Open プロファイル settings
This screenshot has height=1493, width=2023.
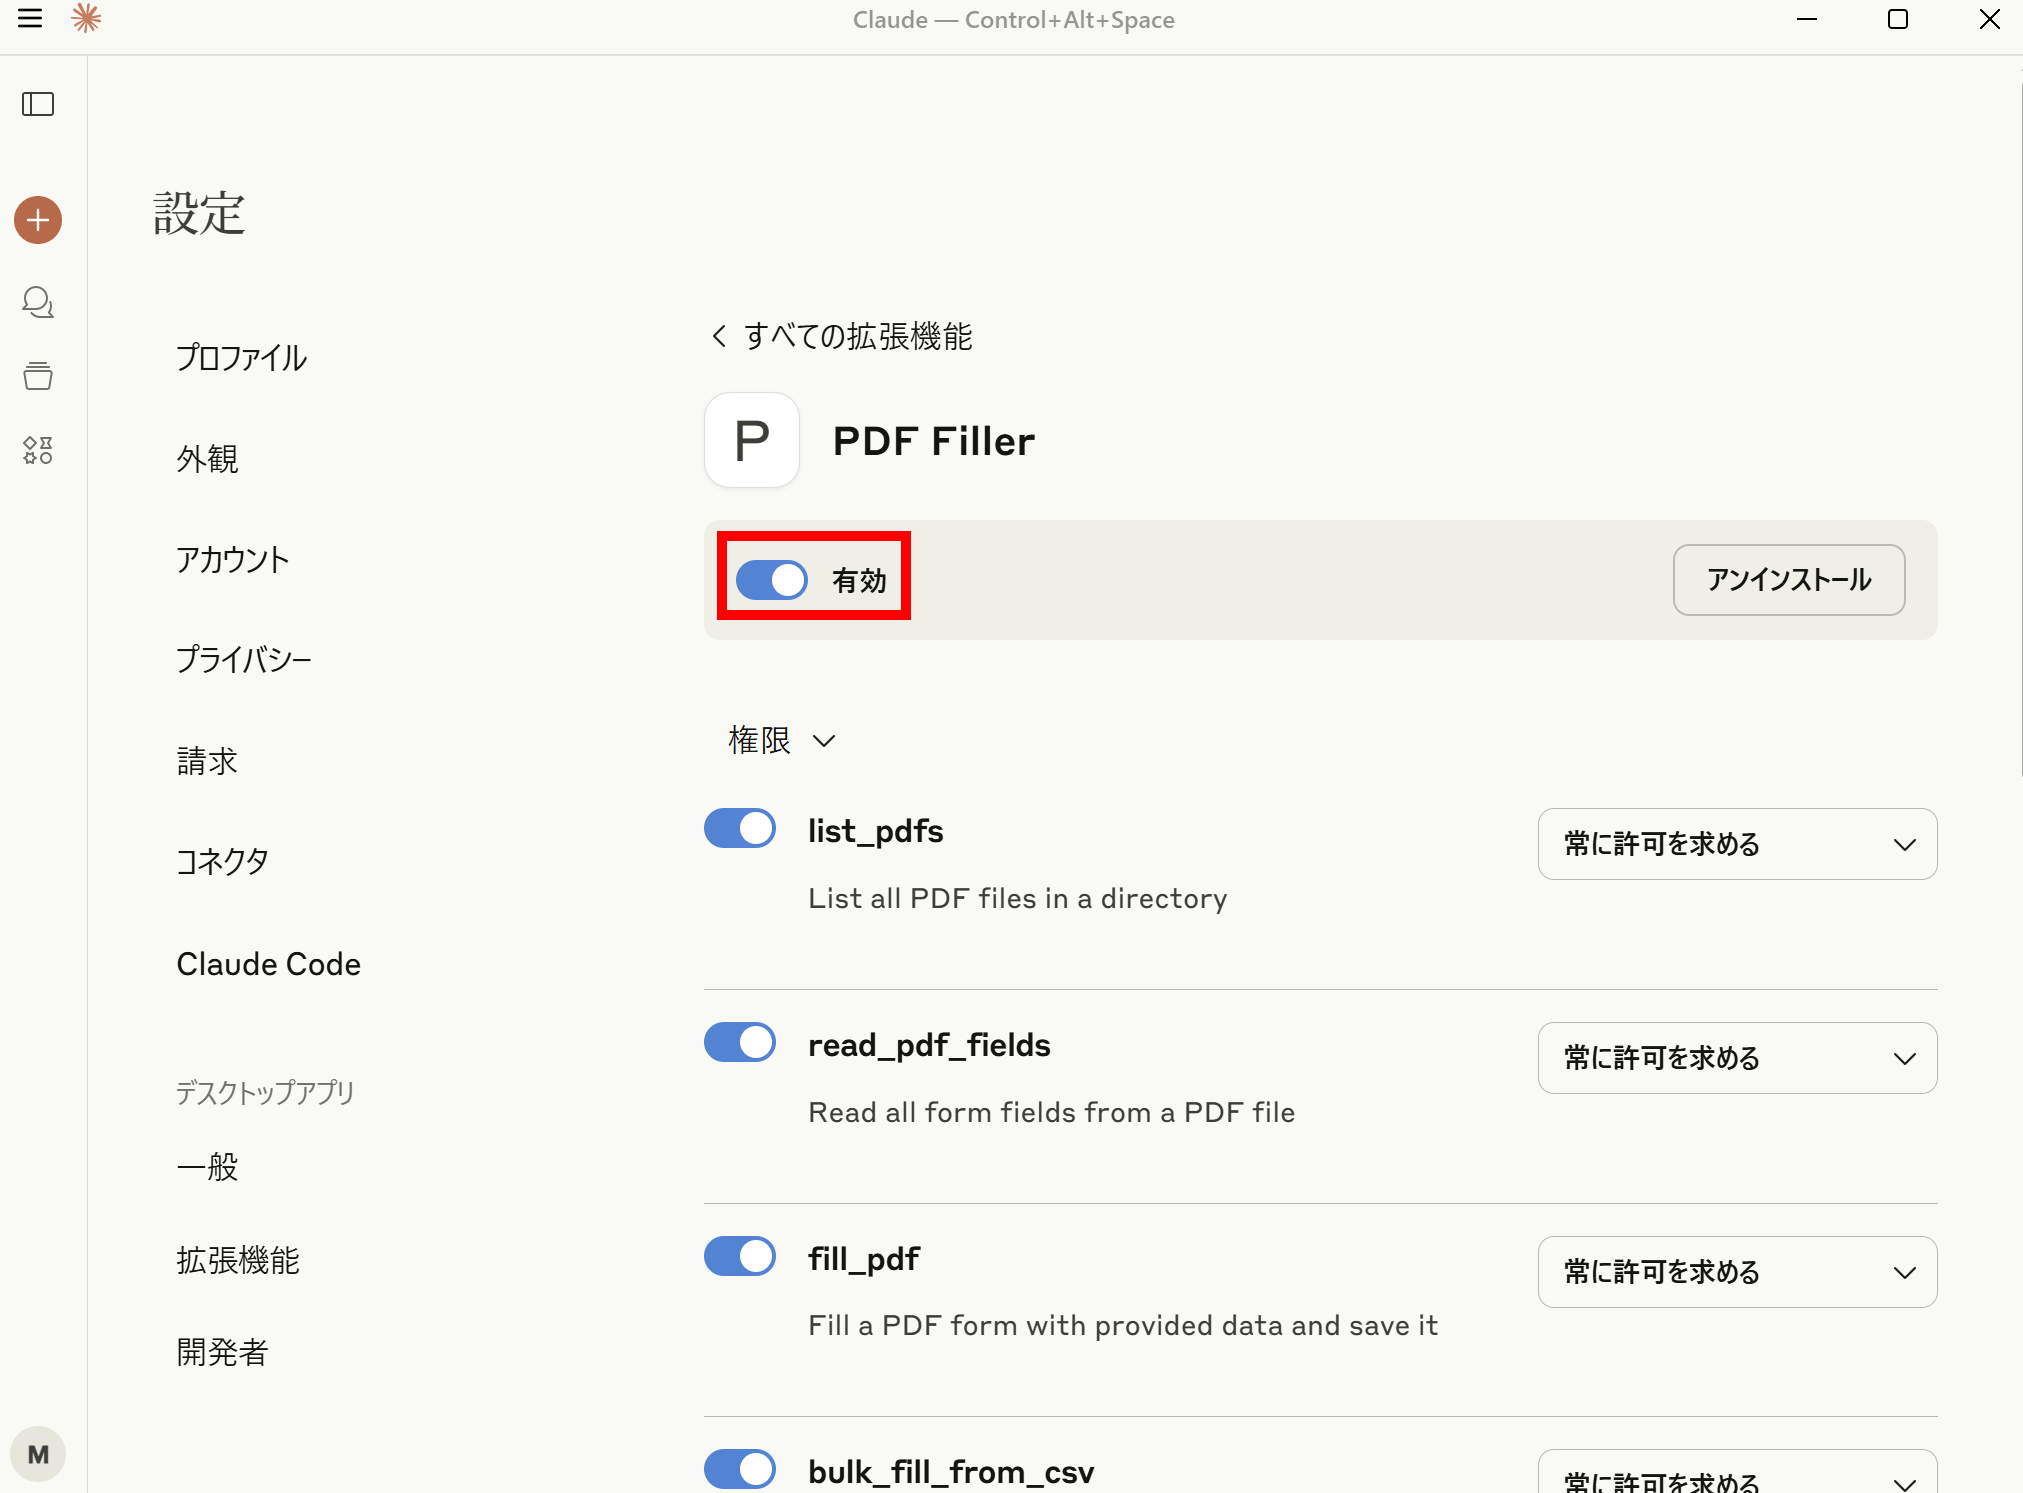242,358
